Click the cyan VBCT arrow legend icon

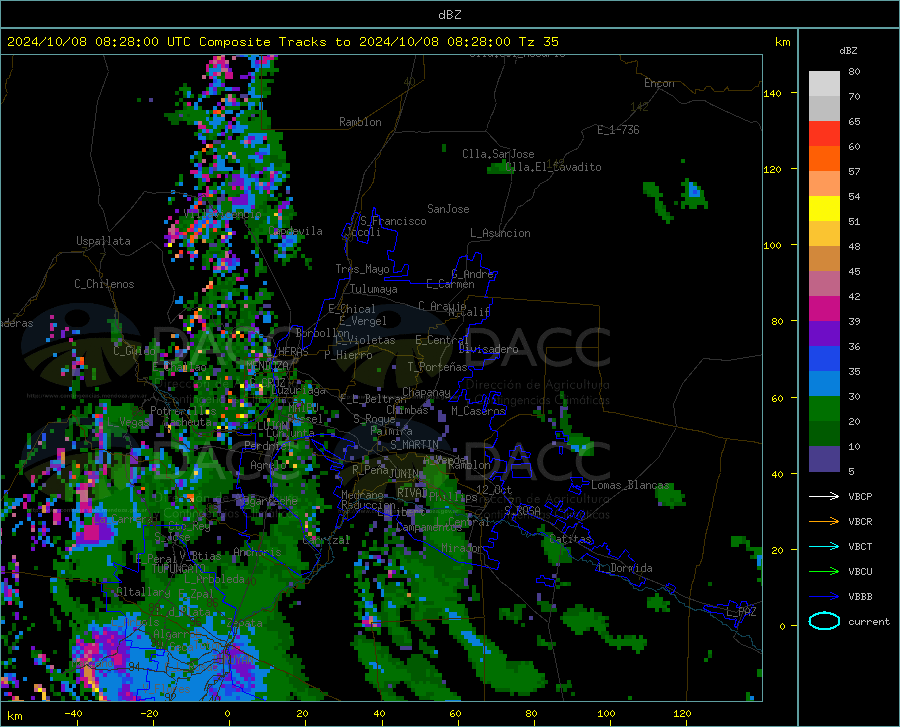point(824,546)
